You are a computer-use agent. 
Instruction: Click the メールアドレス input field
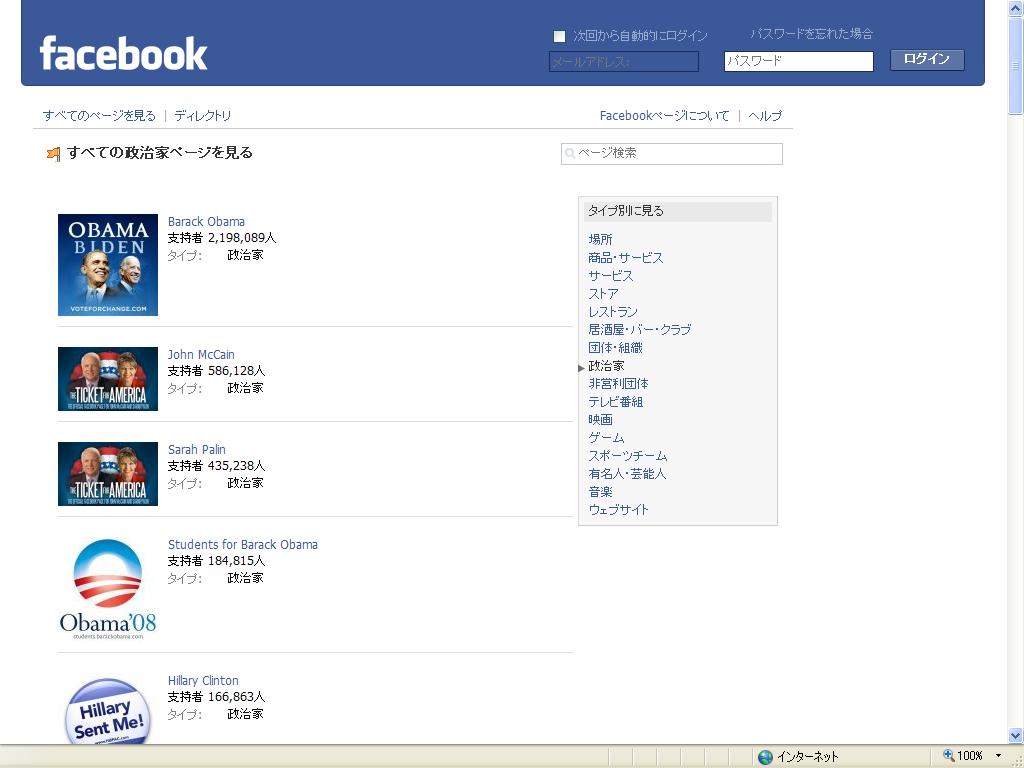tap(624, 62)
